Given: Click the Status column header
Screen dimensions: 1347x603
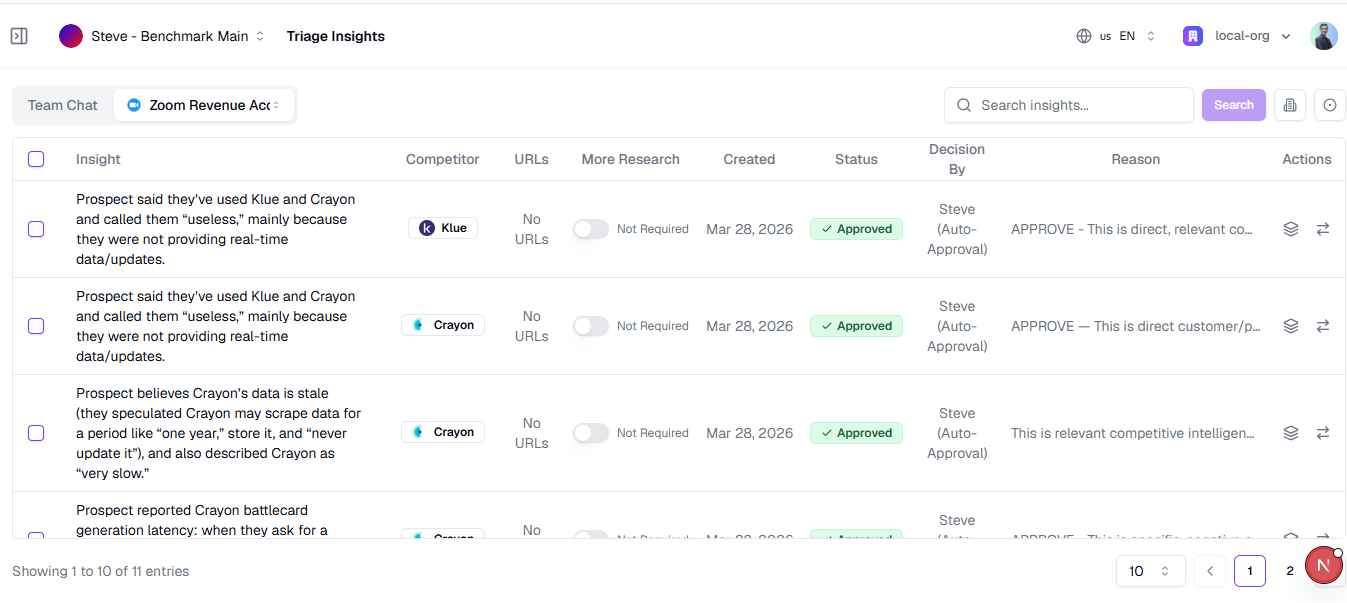Looking at the screenshot, I should pos(856,159).
